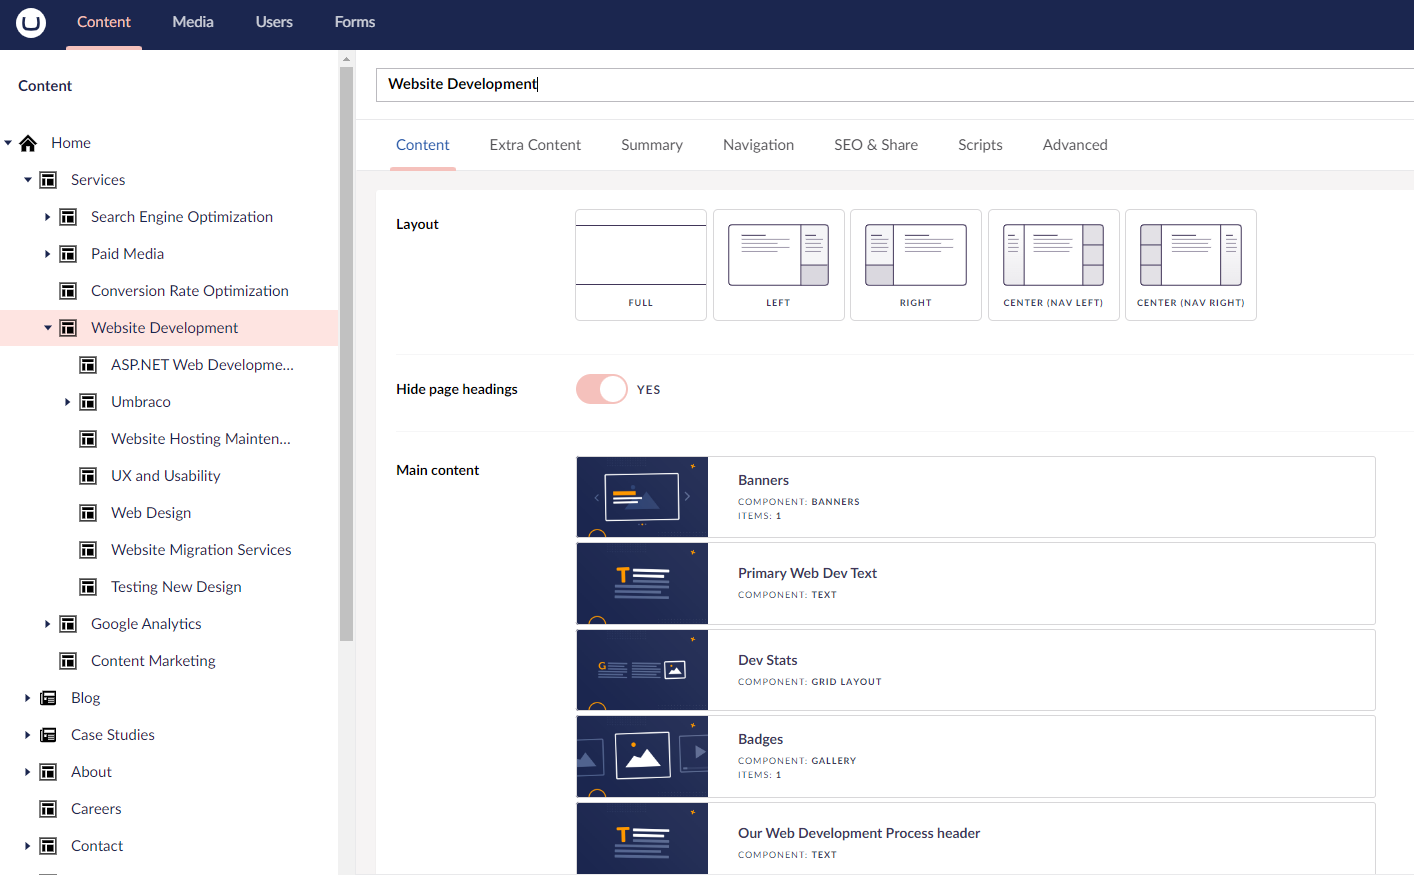This screenshot has width=1414, height=875.
Task: Expand the Google Analytics node
Action: click(47, 624)
